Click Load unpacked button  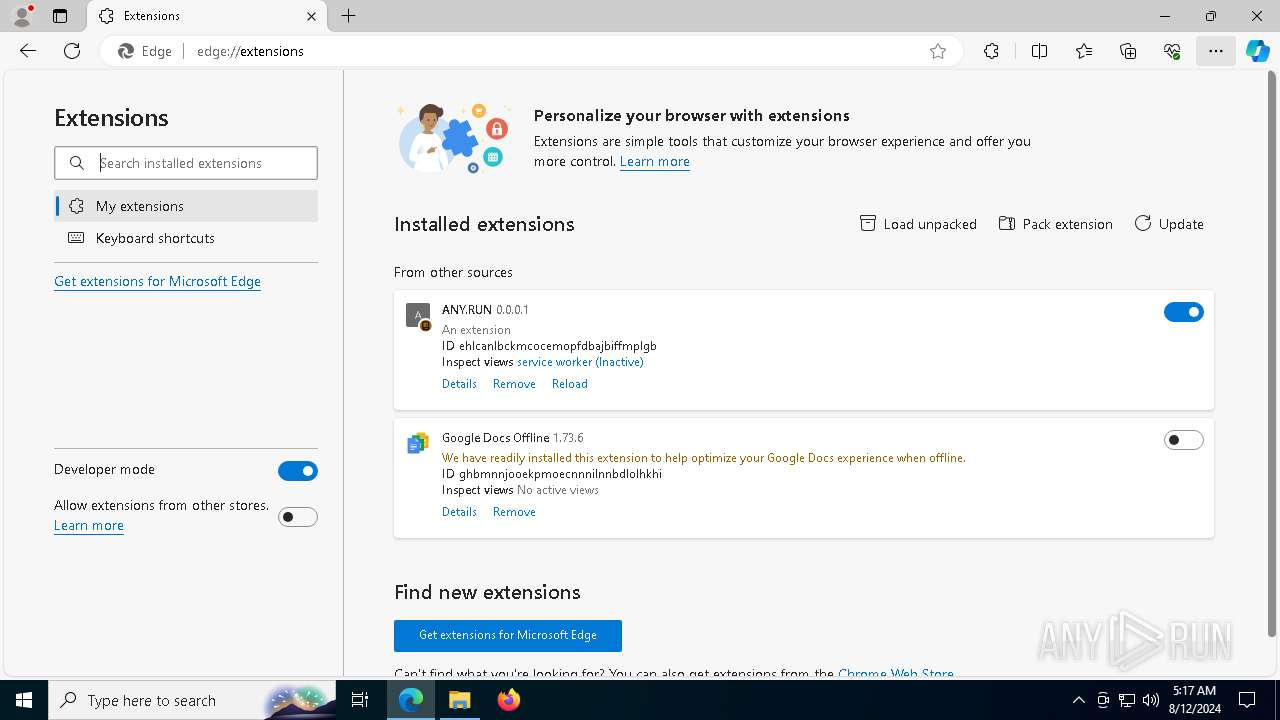(918, 224)
